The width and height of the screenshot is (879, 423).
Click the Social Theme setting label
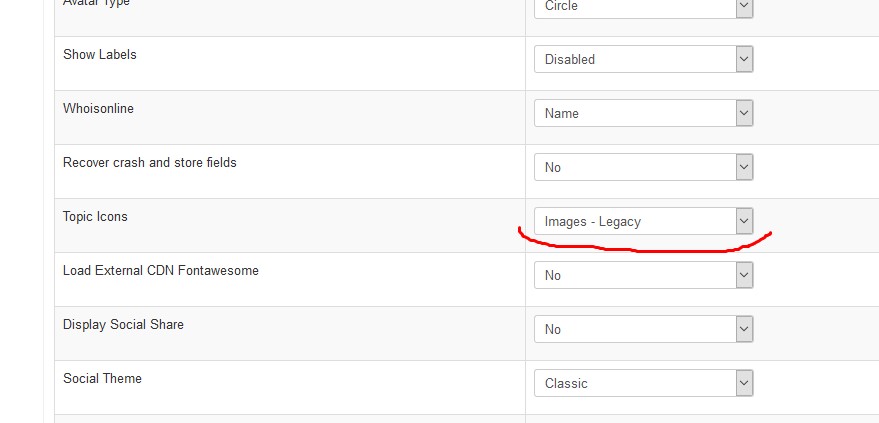[x=102, y=378]
